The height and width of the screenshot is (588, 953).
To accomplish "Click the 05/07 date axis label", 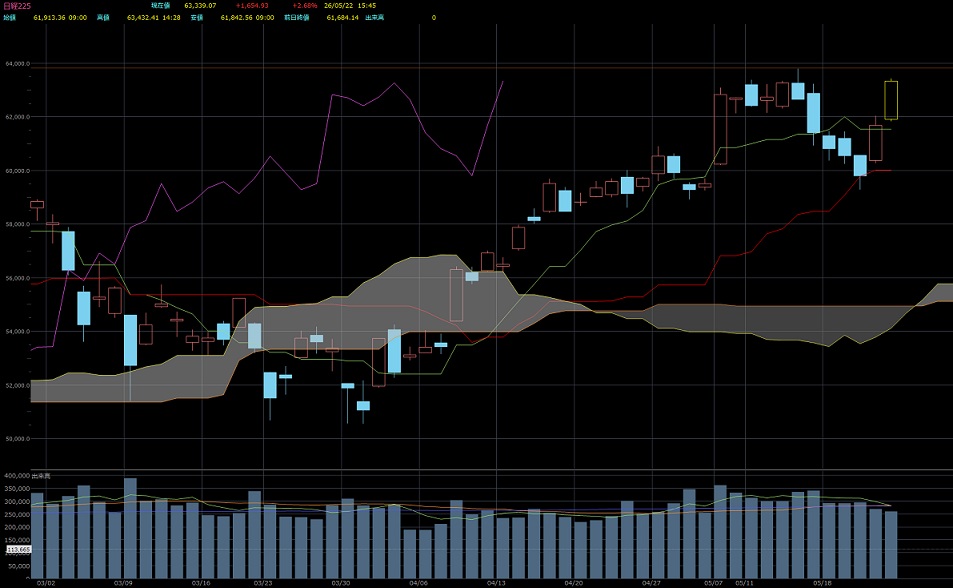I will (x=714, y=583).
